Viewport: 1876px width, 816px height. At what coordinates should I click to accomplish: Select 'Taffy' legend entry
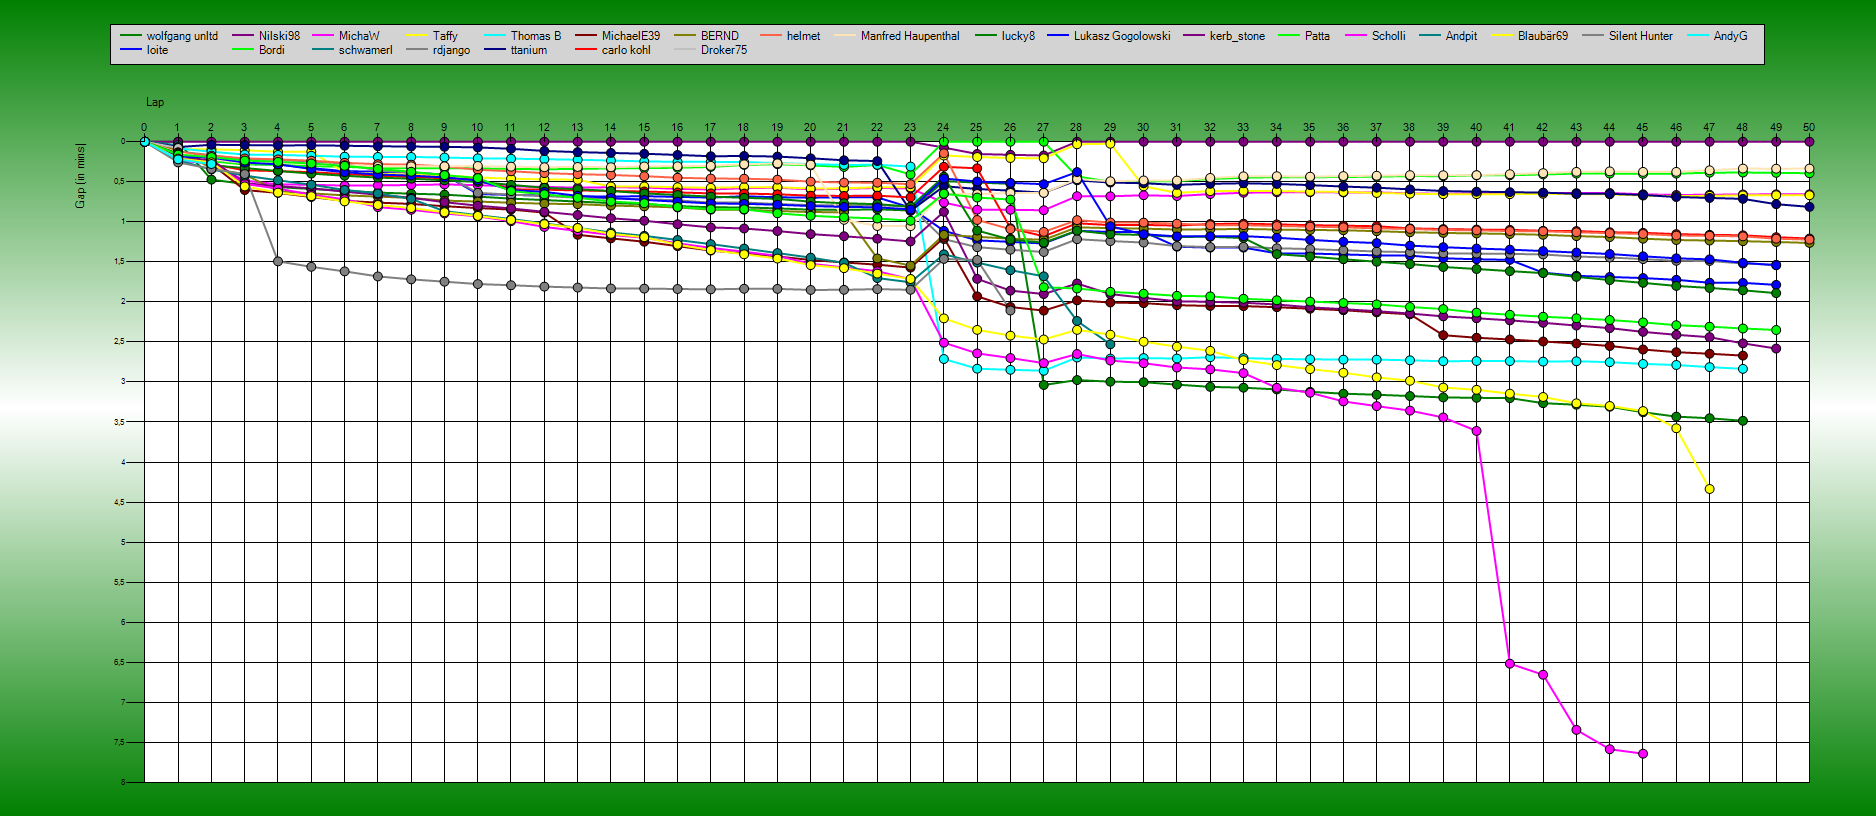(445, 36)
